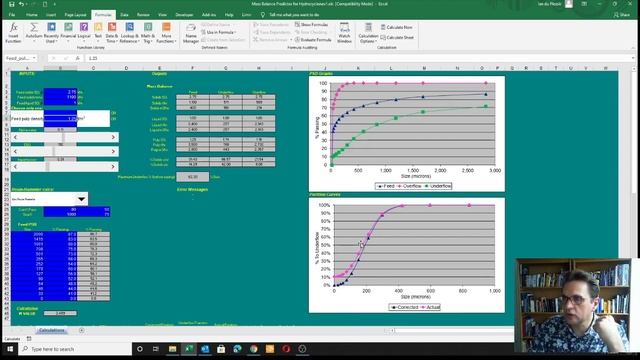Open File Explorer from the taskbar

pos(173,349)
